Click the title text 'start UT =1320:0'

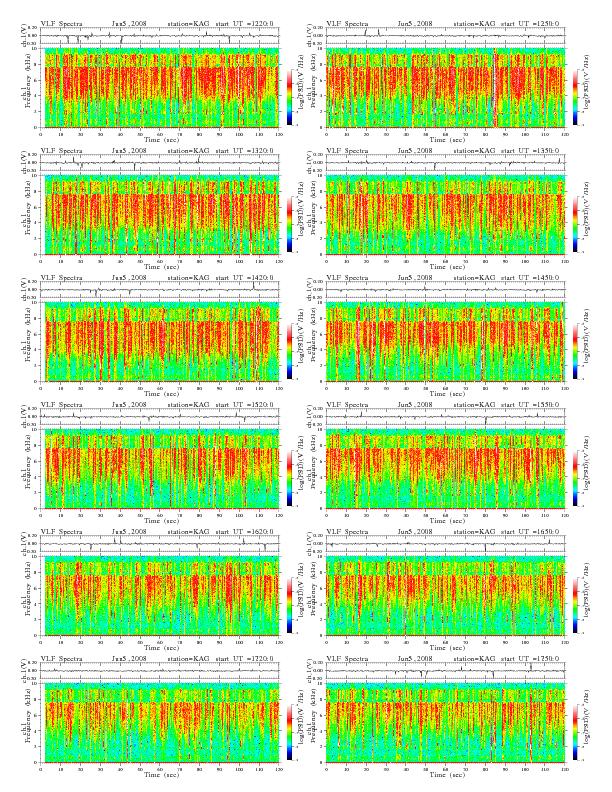point(245,151)
